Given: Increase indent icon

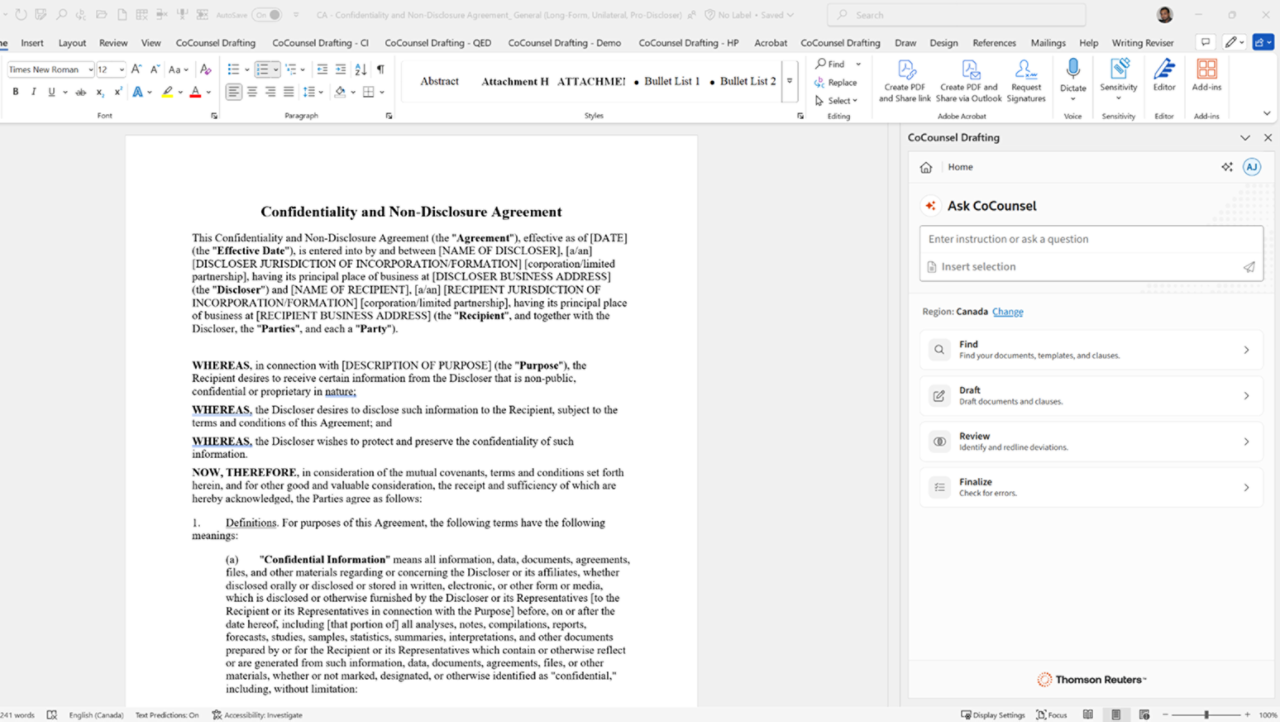Looking at the screenshot, I should [340, 69].
